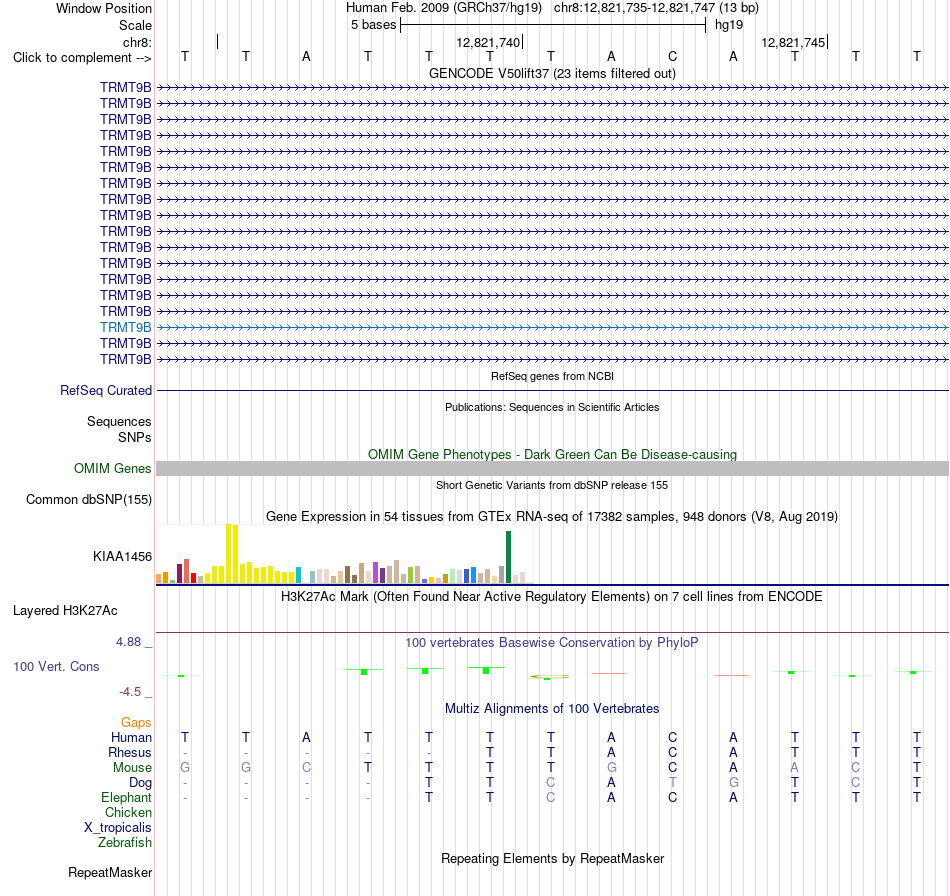Click the RefSeq Curated horizontal gene line

tap(552, 390)
